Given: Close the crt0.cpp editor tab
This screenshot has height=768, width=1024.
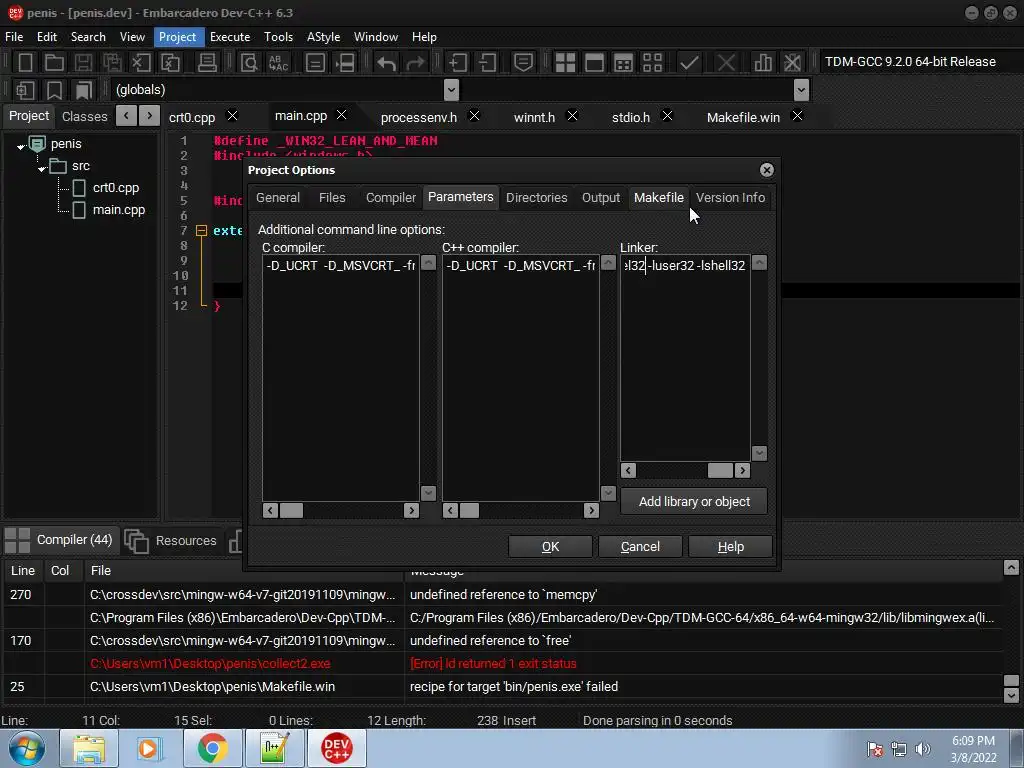Looking at the screenshot, I should [232, 116].
